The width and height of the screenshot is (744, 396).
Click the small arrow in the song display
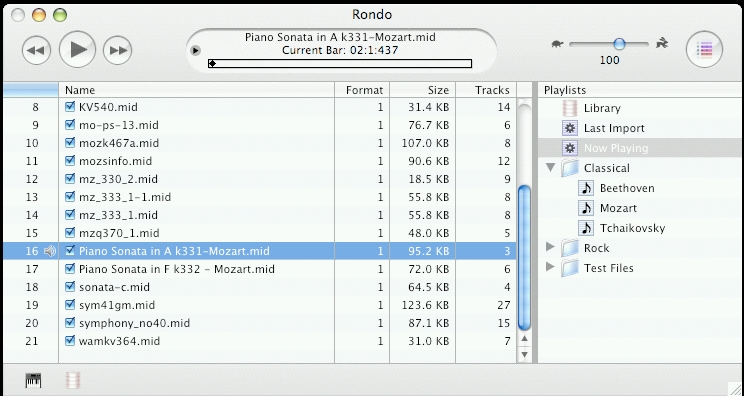[195, 50]
